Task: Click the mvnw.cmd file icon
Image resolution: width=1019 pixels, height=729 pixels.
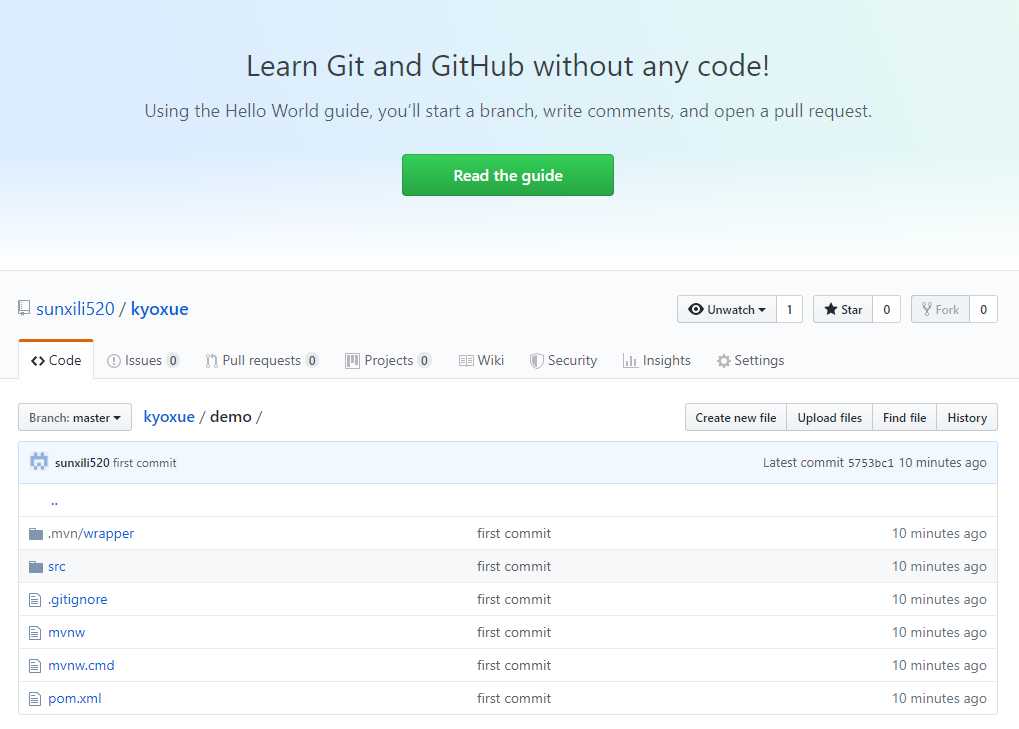Action: [36, 665]
